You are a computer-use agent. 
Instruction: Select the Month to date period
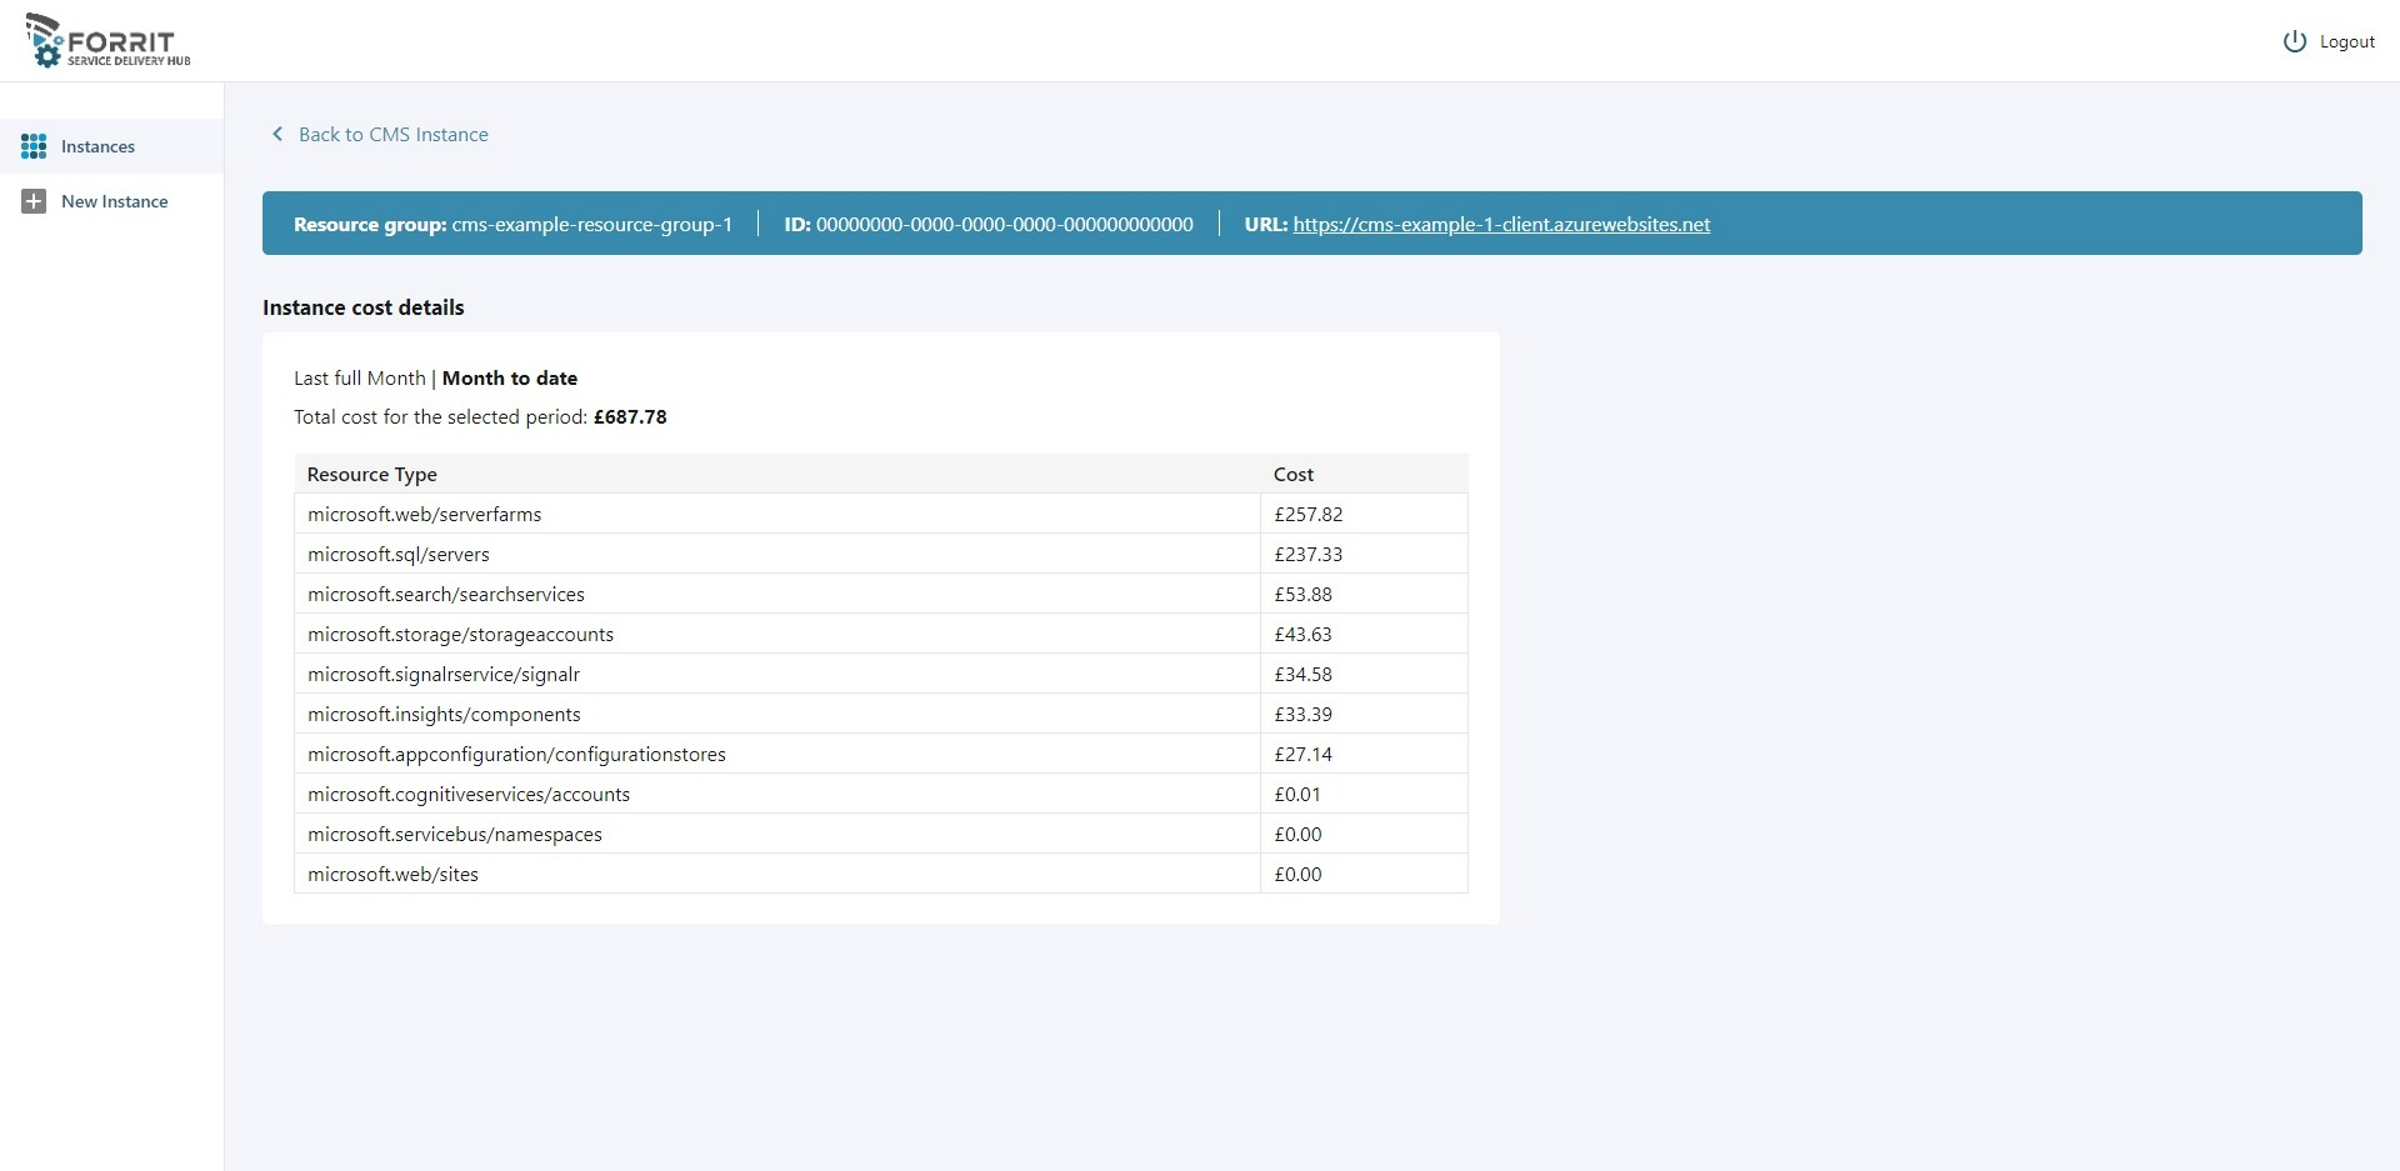[509, 378]
